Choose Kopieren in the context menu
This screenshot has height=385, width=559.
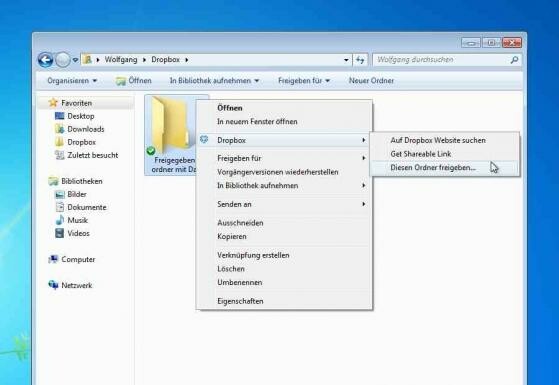[x=284, y=236]
